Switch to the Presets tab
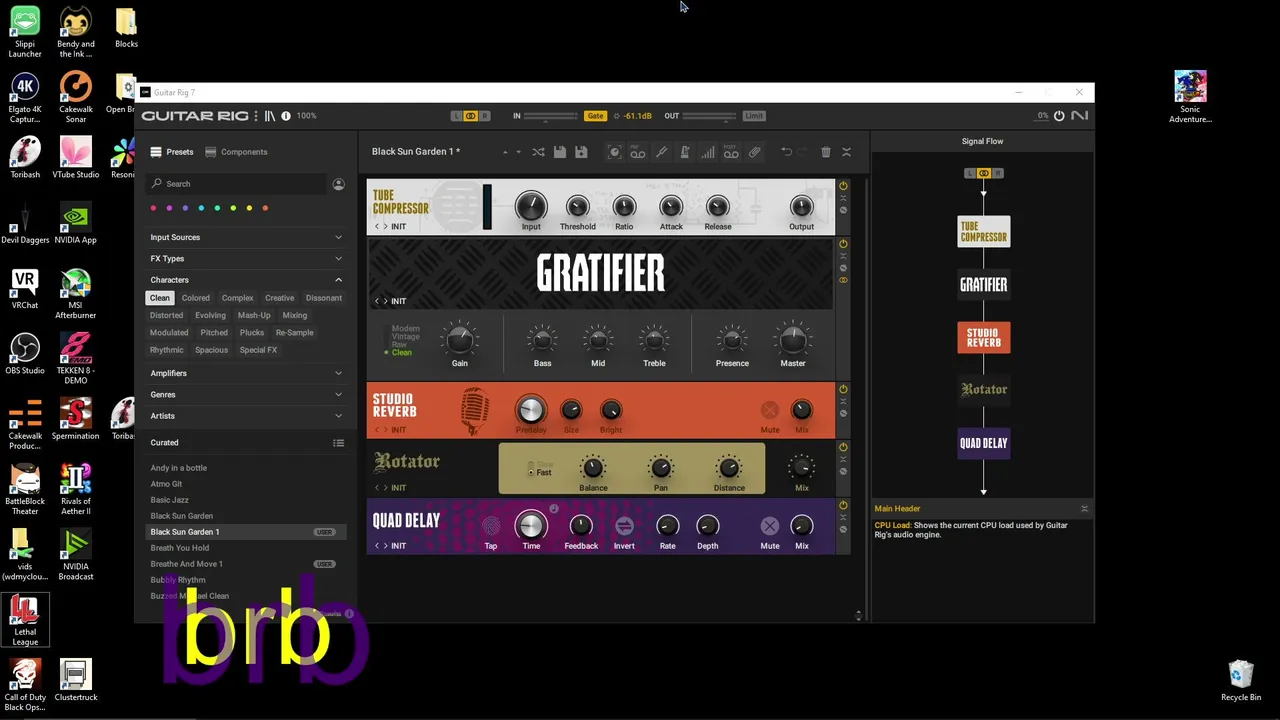 click(x=172, y=152)
